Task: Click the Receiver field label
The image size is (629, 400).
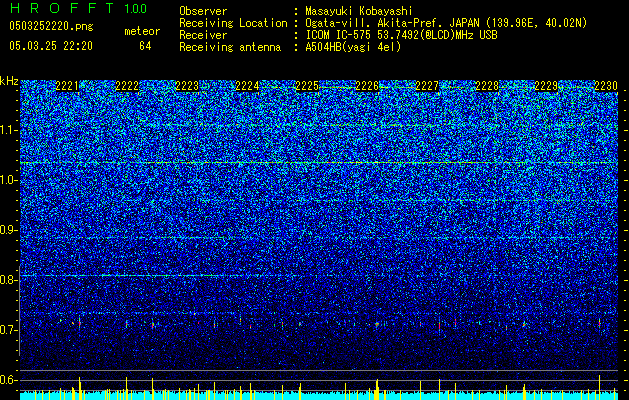Action: click(203, 35)
